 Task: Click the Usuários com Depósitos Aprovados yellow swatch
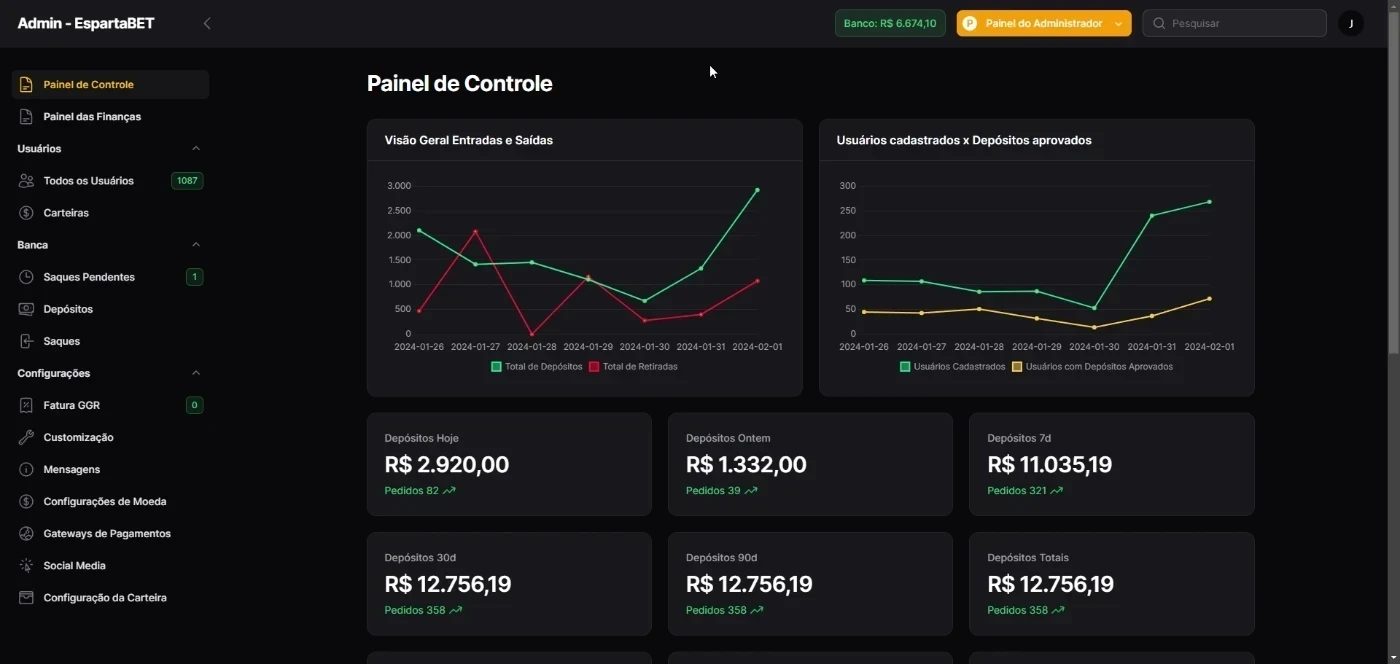(x=1018, y=367)
